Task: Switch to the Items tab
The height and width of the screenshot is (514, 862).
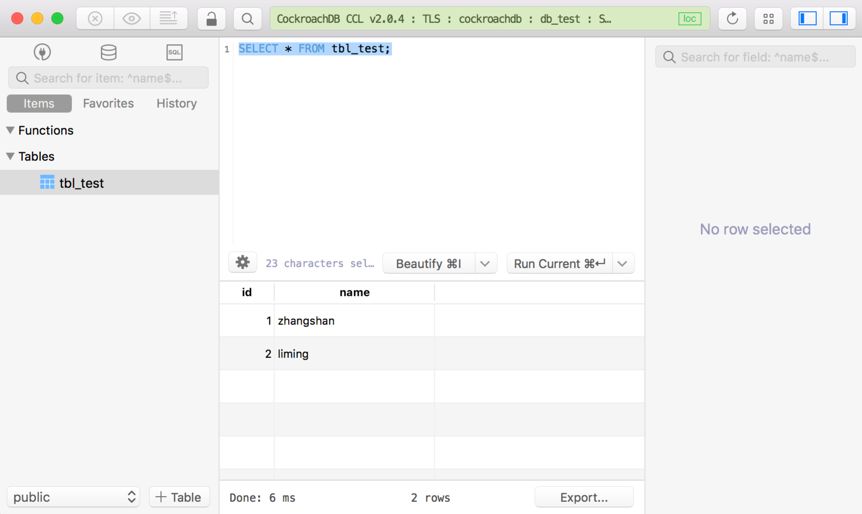Action: pyautogui.click(x=39, y=103)
